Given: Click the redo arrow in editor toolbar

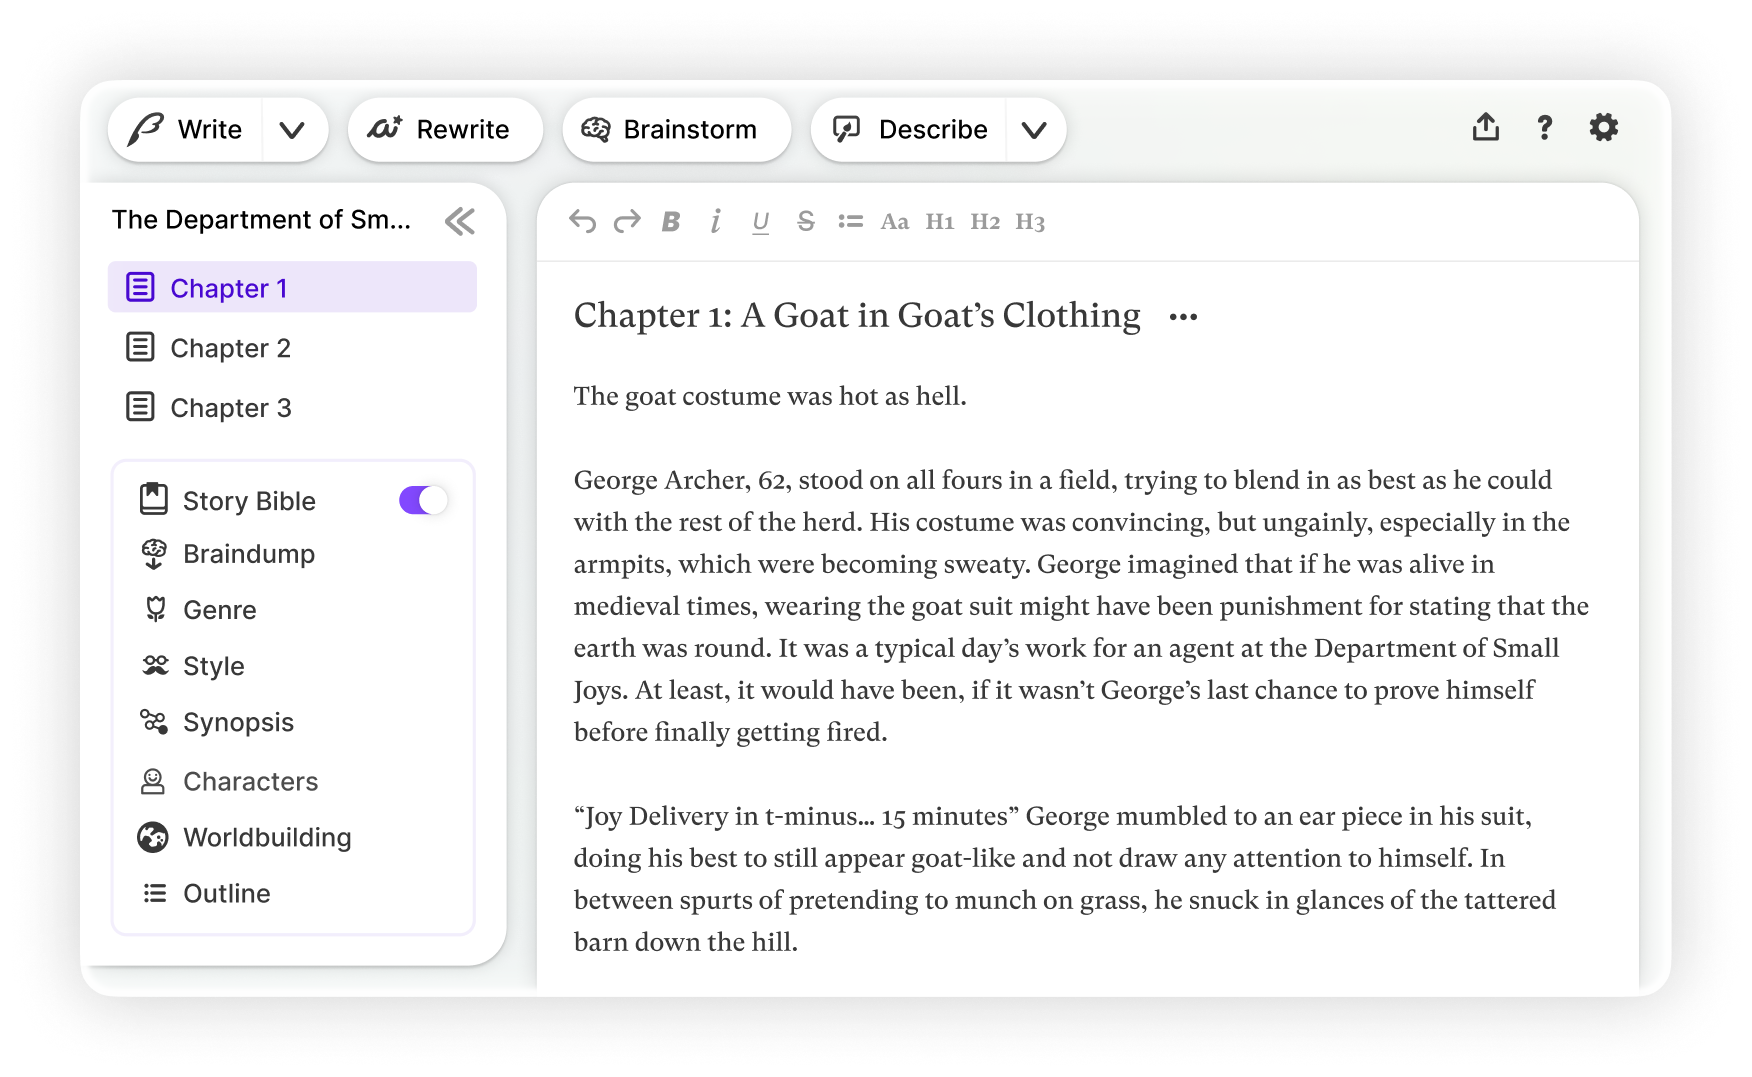Looking at the screenshot, I should [627, 222].
